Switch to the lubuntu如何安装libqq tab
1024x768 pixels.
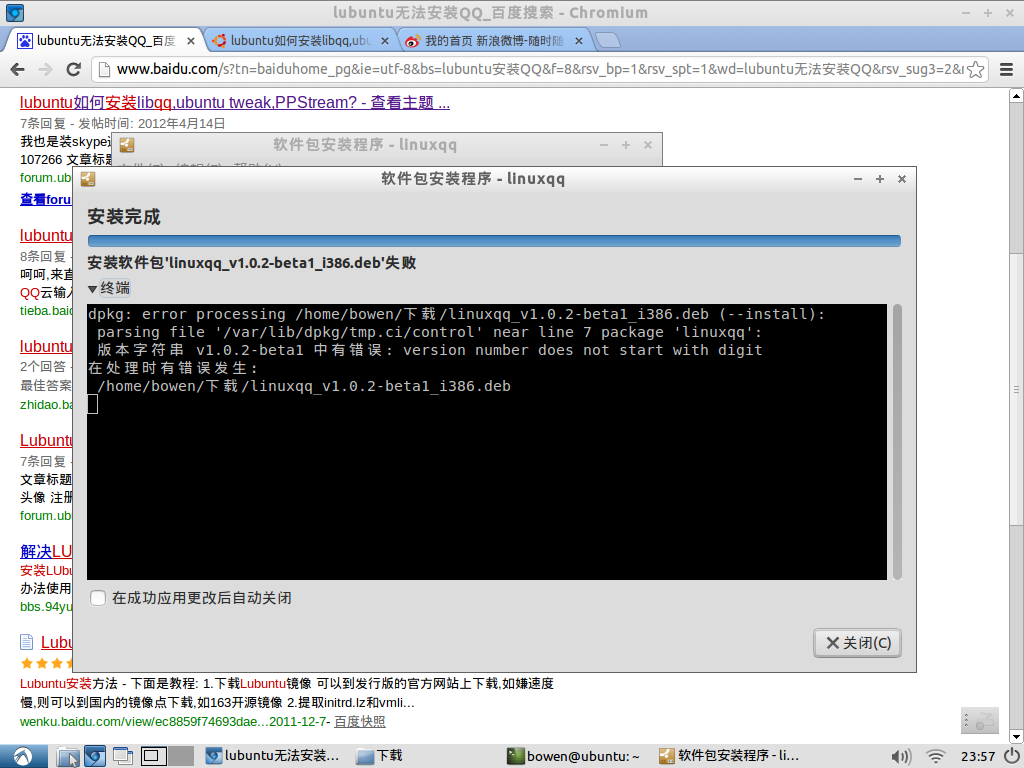tap(299, 40)
